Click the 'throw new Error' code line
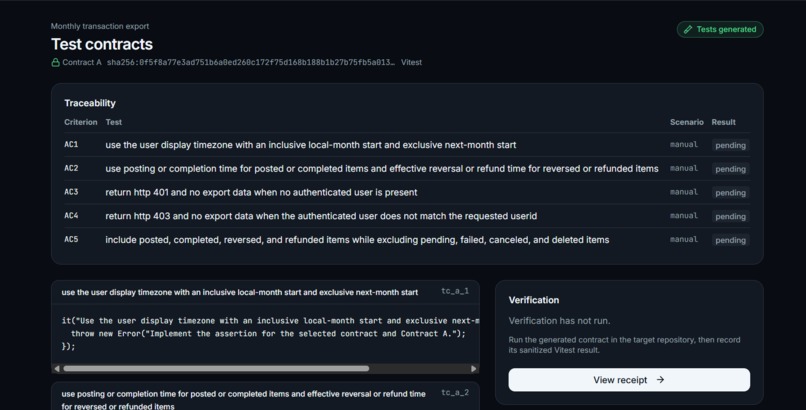Screen dimensions: 806x410 coord(268,333)
